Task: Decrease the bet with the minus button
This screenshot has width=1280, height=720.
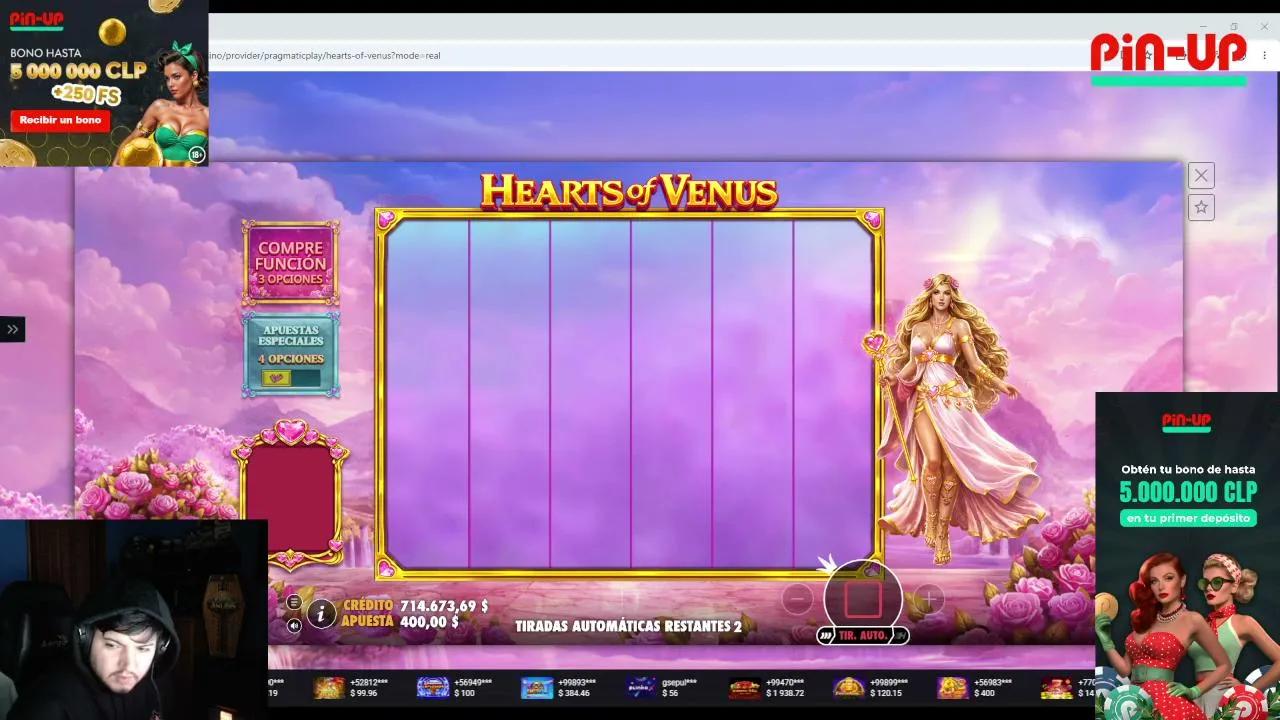Action: coord(797,599)
